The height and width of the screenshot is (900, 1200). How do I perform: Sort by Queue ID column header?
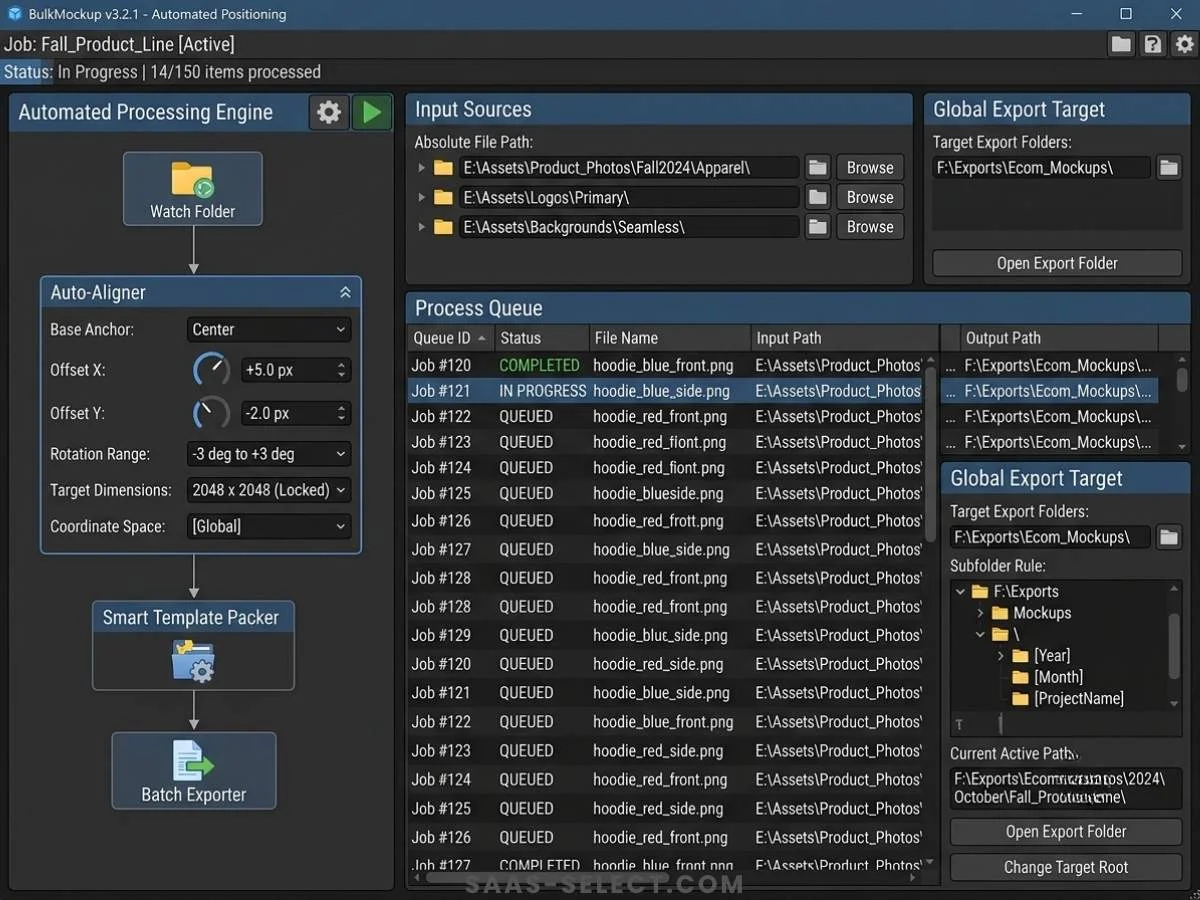pos(449,338)
